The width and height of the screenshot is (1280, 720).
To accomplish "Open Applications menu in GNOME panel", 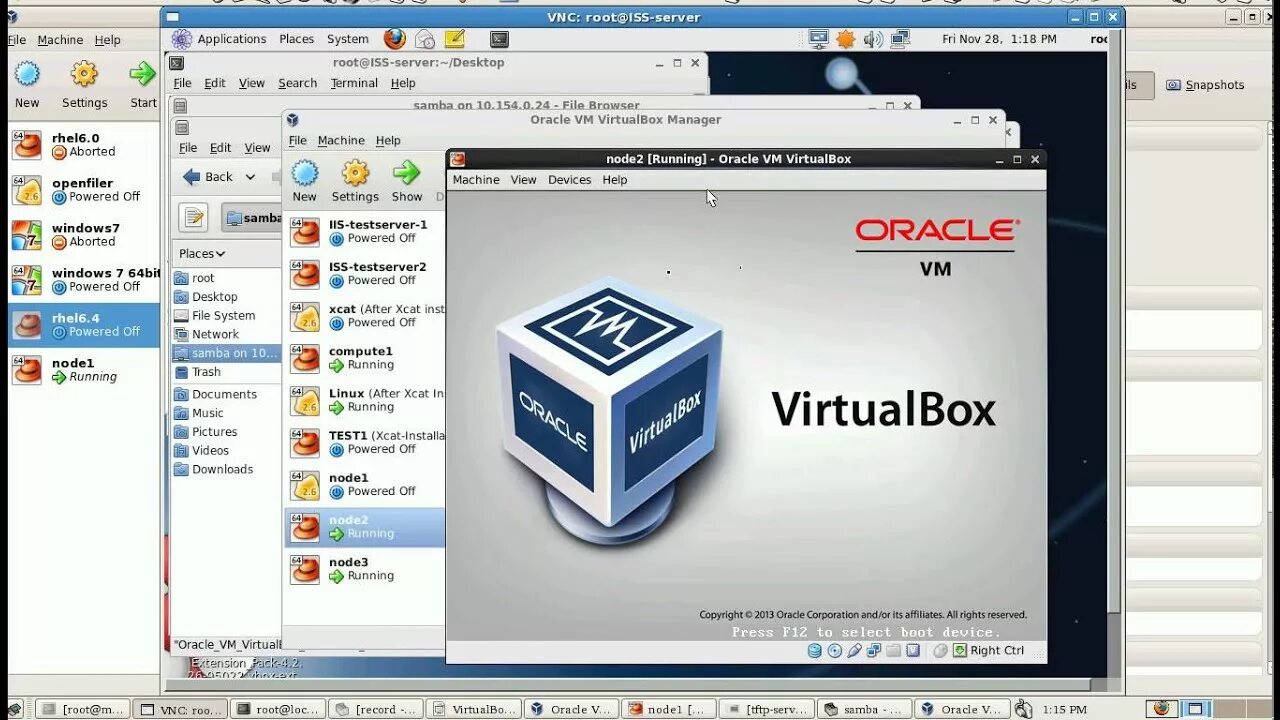I will [x=232, y=39].
